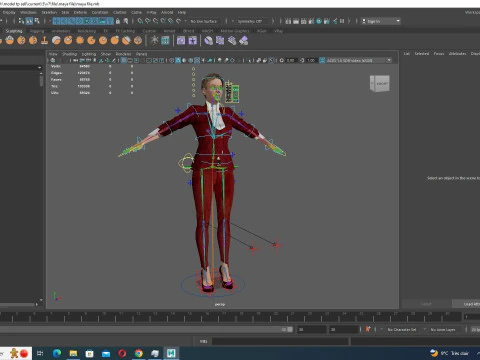This screenshot has height=360, width=480.
Task: Click the viewport gamma value field
Action: tap(311, 60)
